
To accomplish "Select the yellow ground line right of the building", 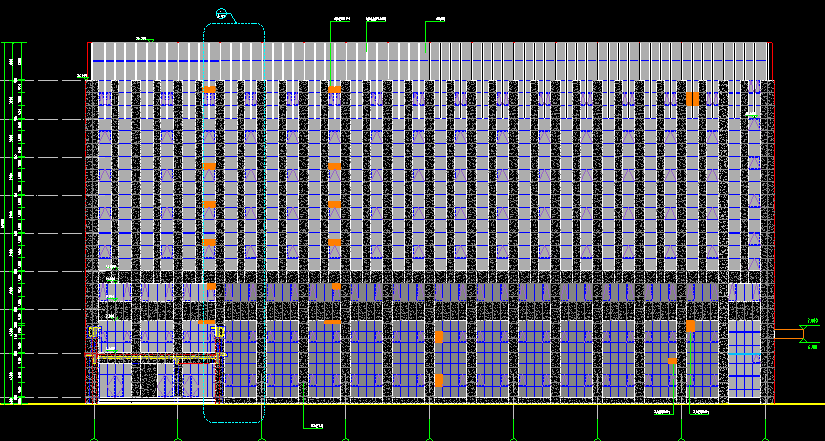I will 800,404.
